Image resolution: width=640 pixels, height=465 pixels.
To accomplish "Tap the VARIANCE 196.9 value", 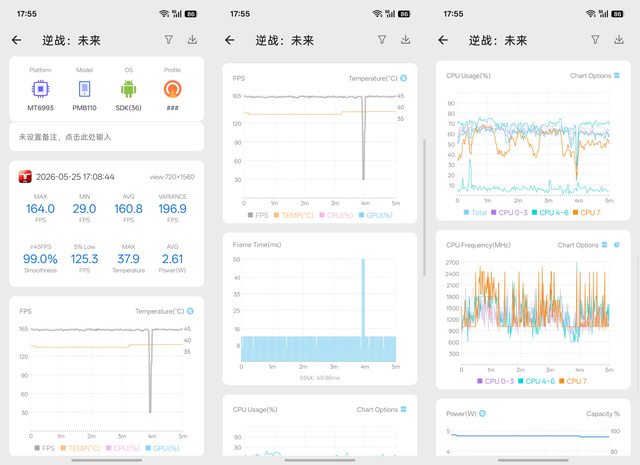I will click(172, 209).
